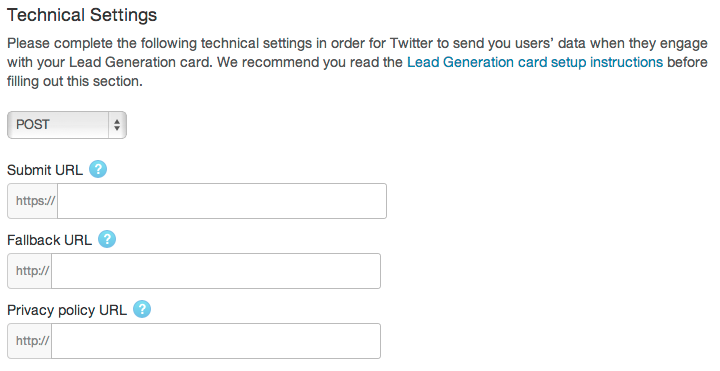Click the https:// prefix in Submit URL
The width and height of the screenshot is (720, 371).
point(33,201)
